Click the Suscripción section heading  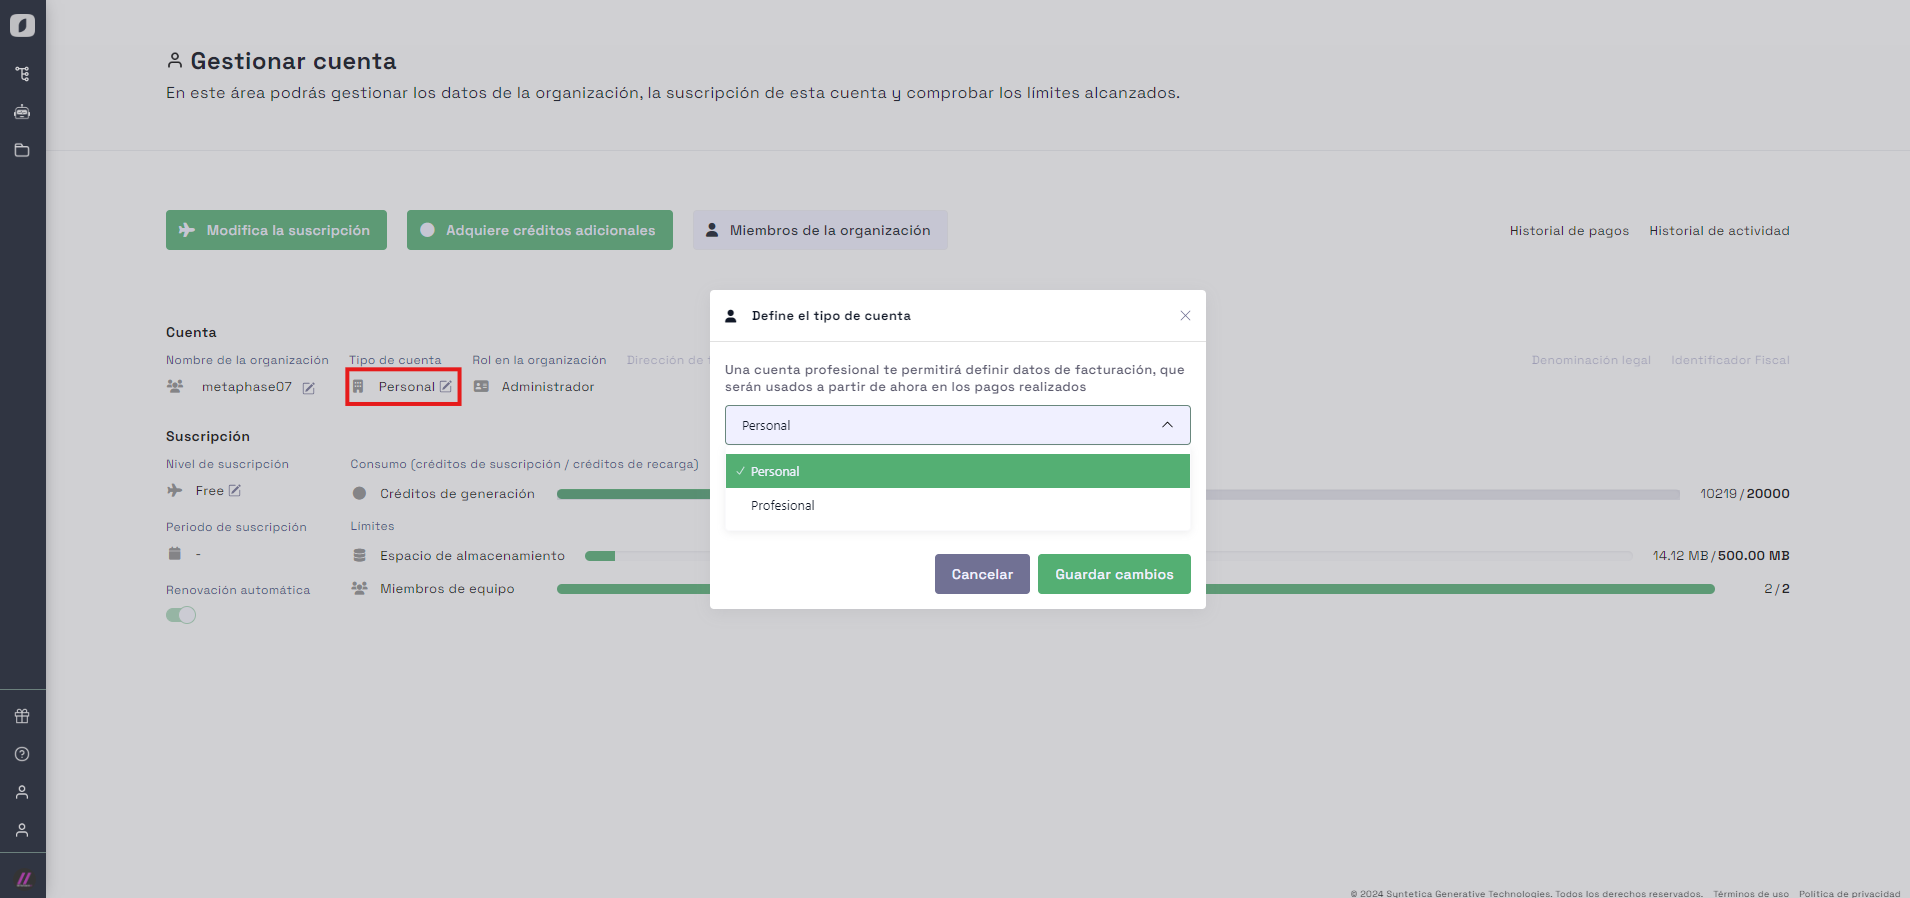(208, 437)
